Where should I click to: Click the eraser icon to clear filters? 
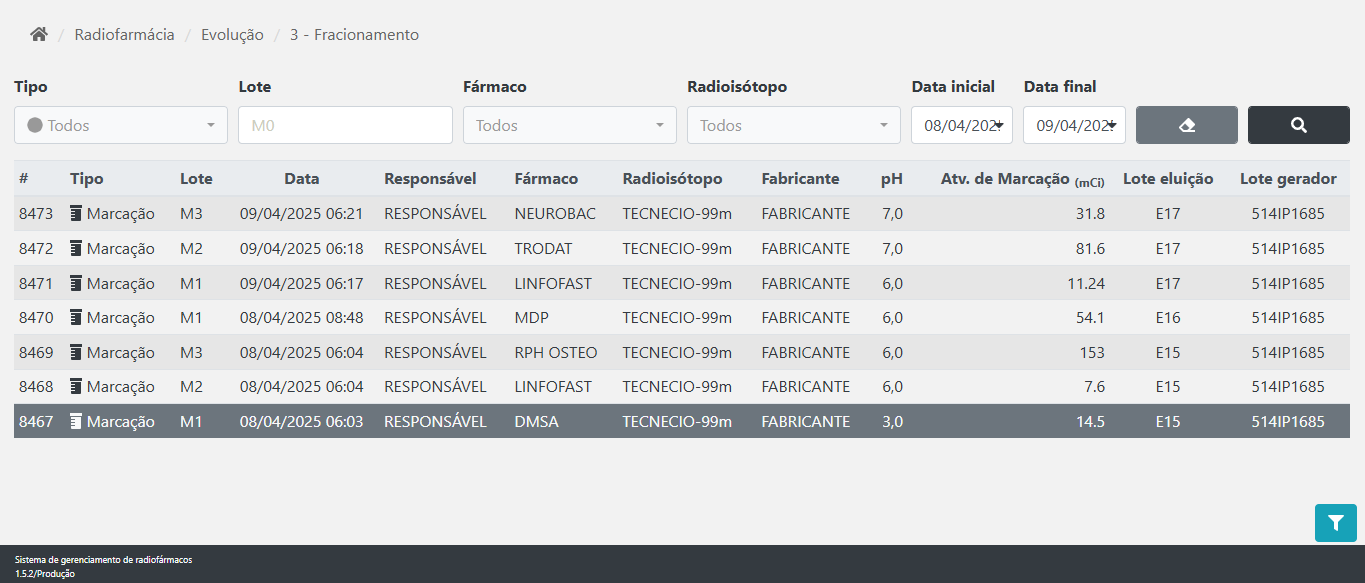click(x=1186, y=124)
